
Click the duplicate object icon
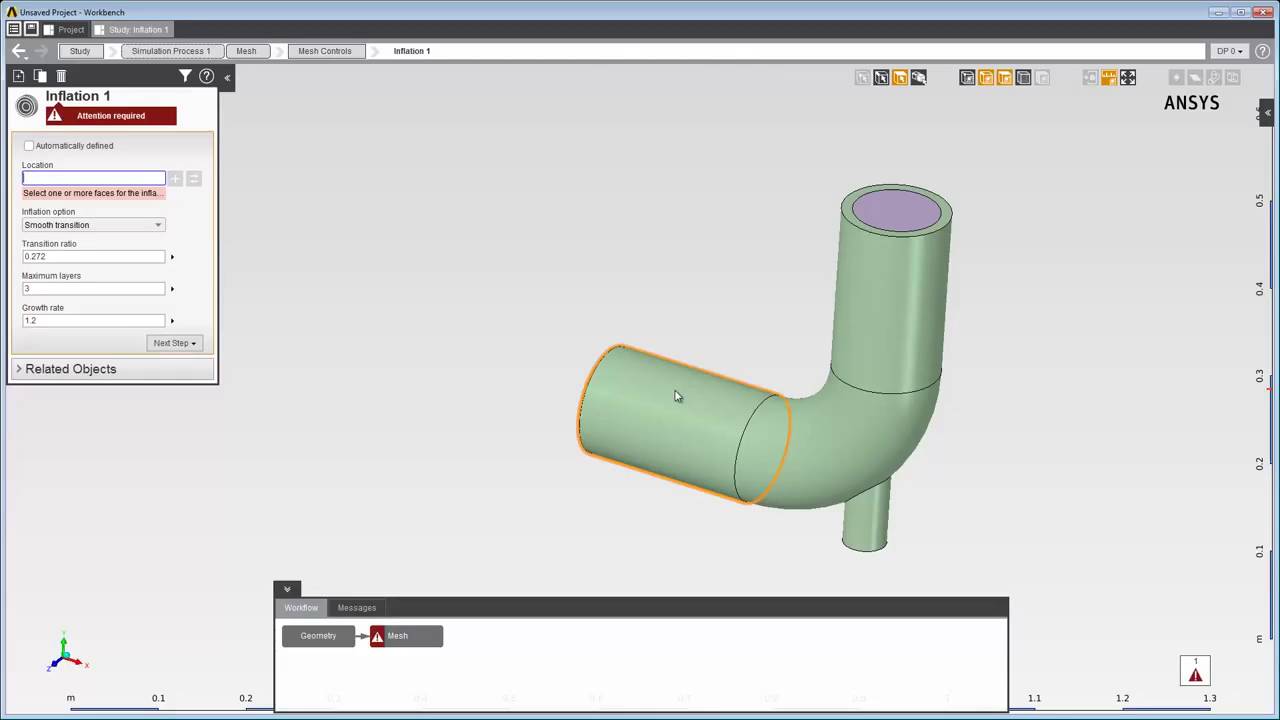pyautogui.click(x=40, y=76)
